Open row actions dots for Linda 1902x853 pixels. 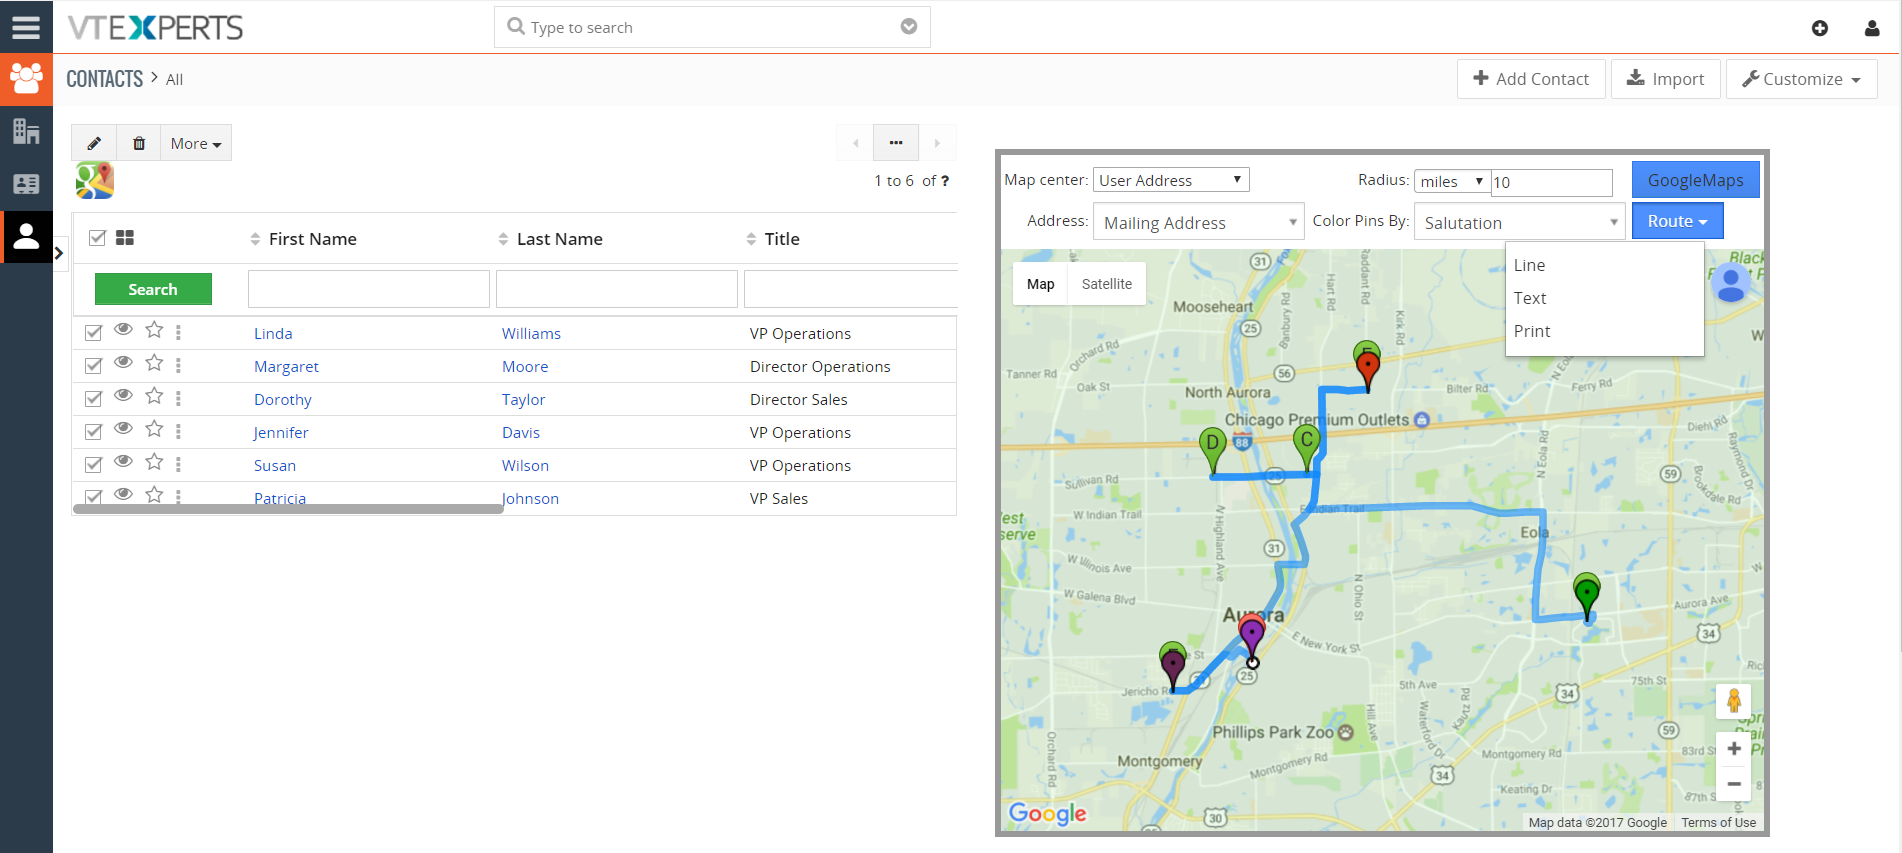178,332
